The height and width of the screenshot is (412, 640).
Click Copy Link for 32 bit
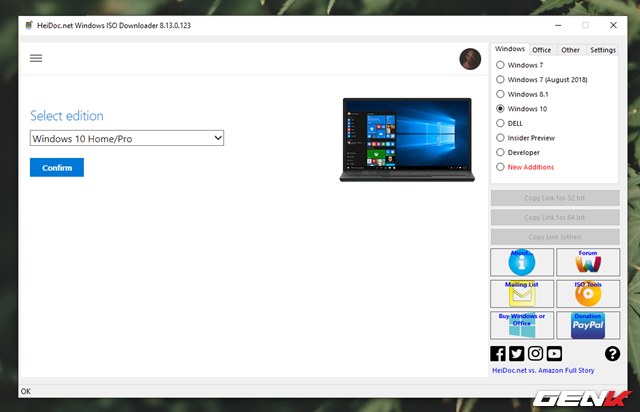555,198
